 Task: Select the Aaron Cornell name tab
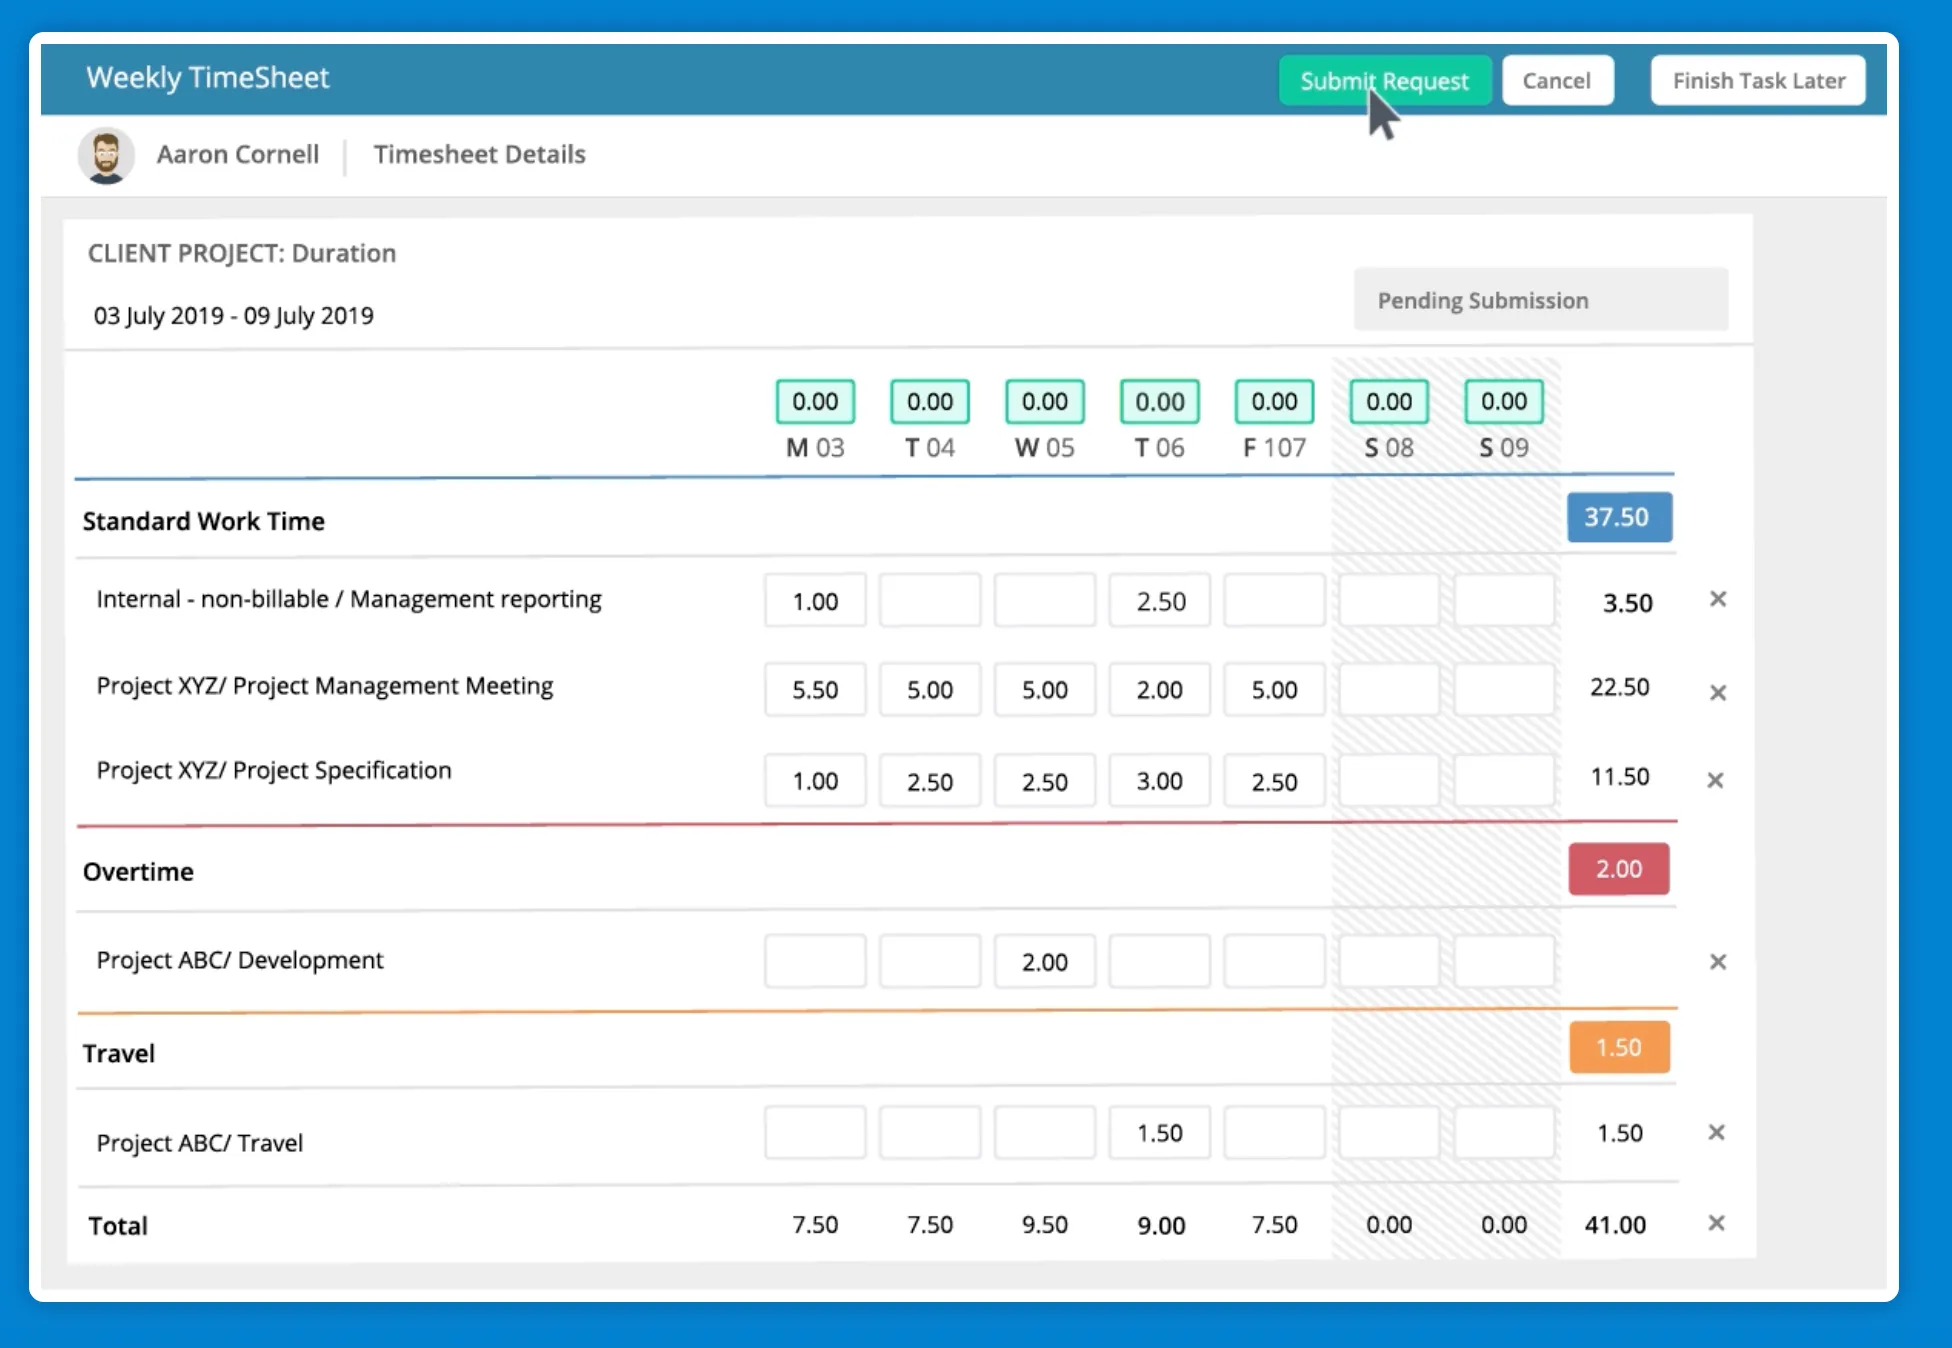click(x=238, y=155)
